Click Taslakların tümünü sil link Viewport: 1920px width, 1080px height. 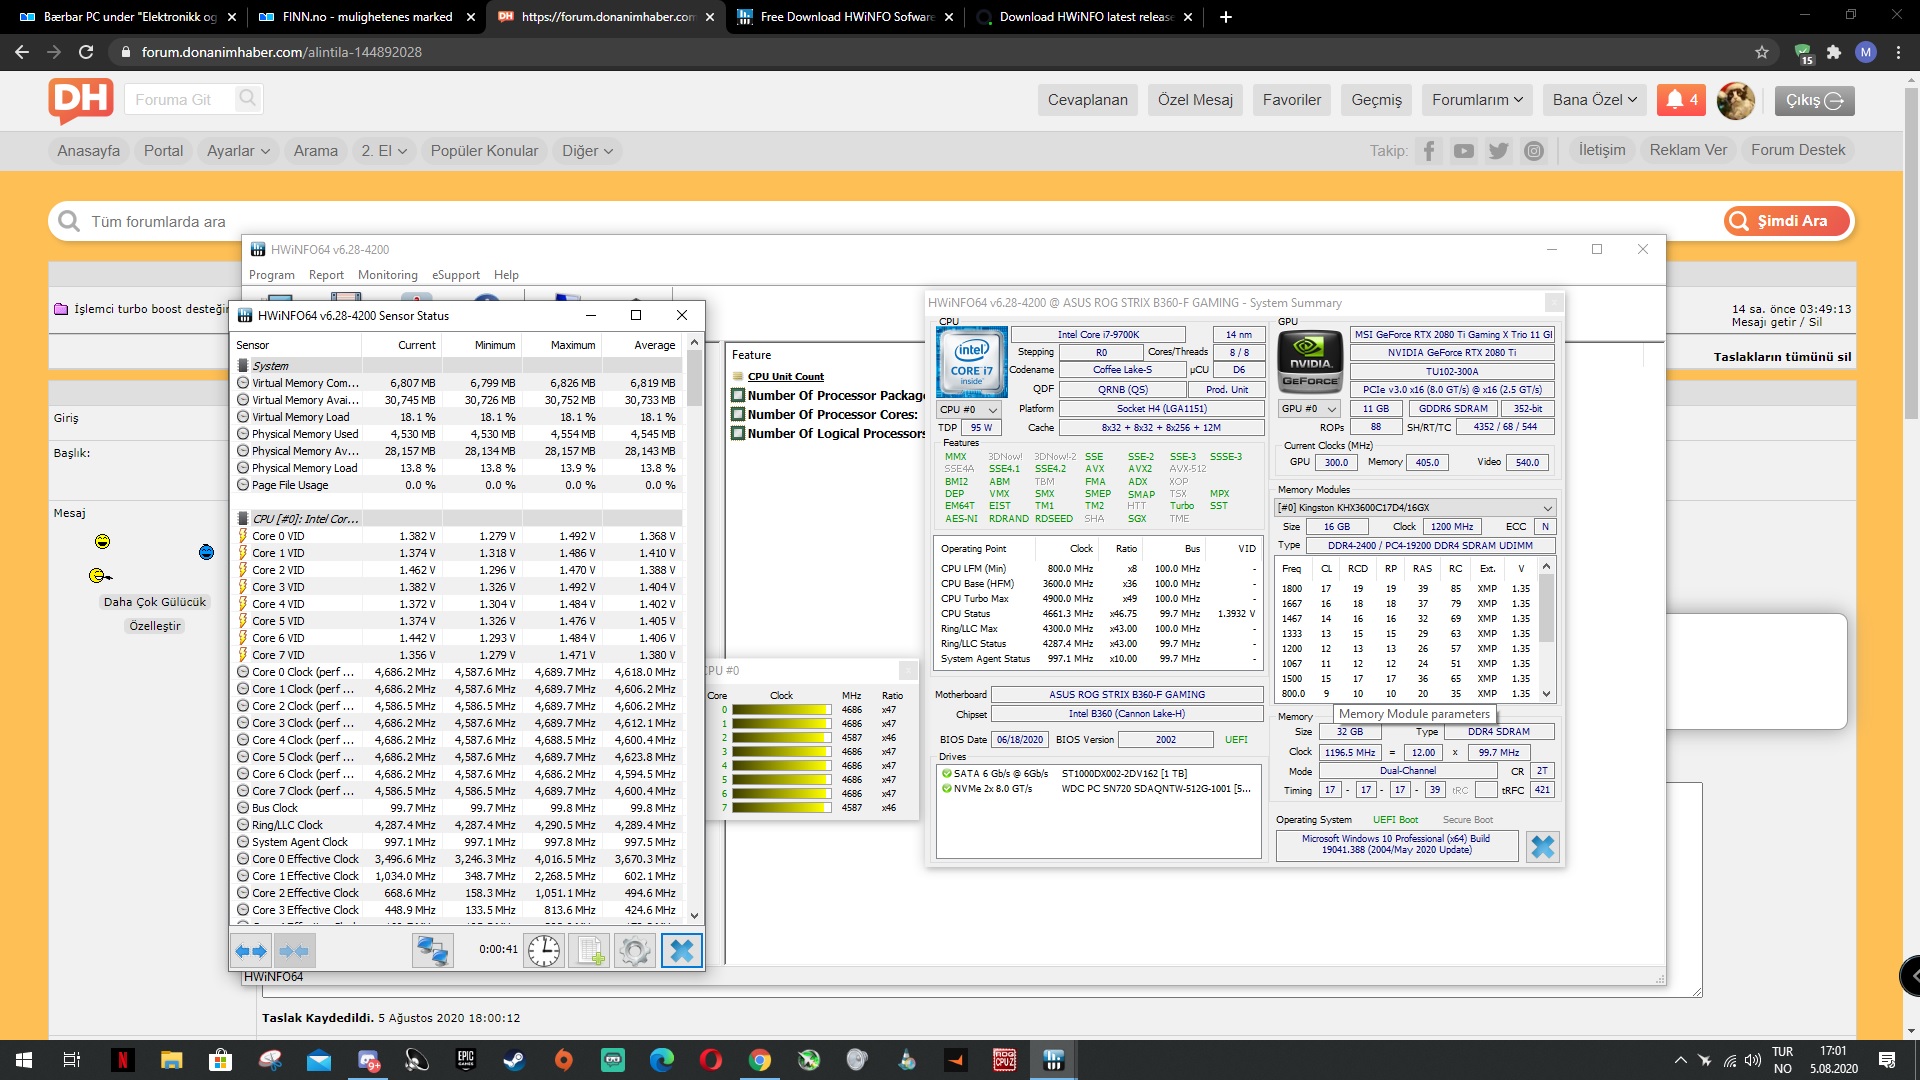(1782, 357)
